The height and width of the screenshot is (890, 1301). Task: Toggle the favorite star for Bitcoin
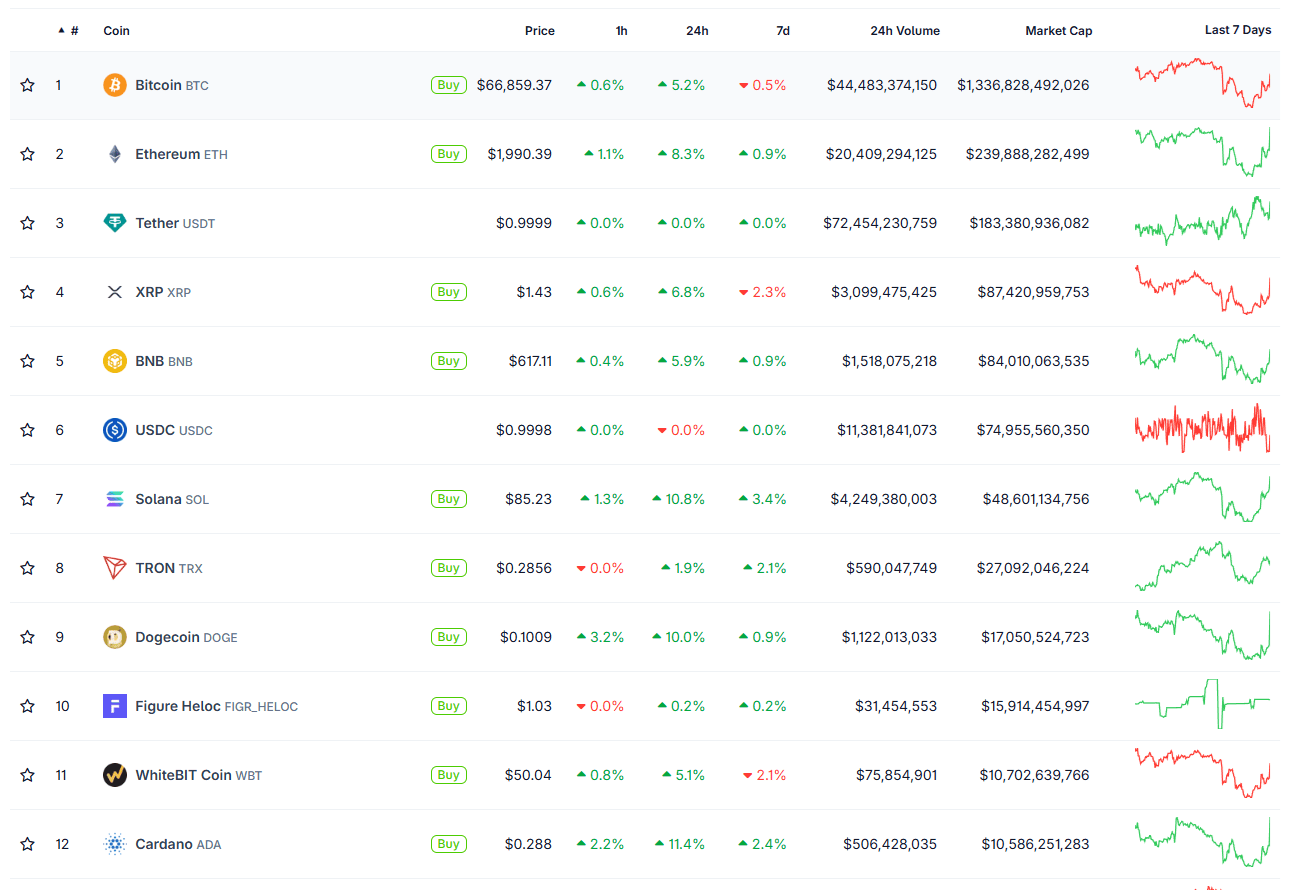27,85
